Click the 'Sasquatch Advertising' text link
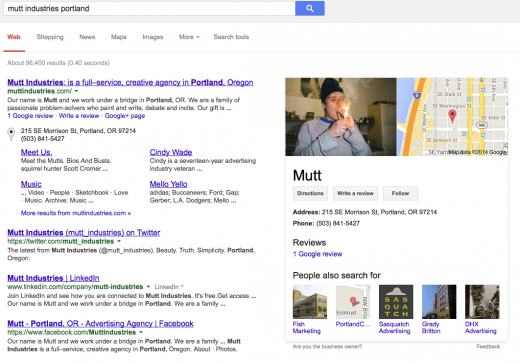Screen dimensions: 520x363 [395, 327]
